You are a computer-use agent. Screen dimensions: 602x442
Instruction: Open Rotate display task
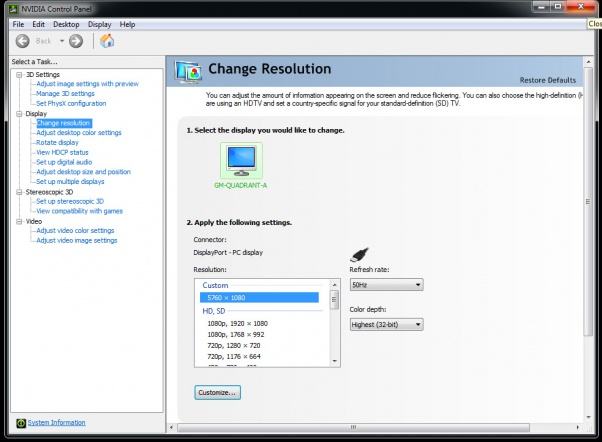point(57,142)
